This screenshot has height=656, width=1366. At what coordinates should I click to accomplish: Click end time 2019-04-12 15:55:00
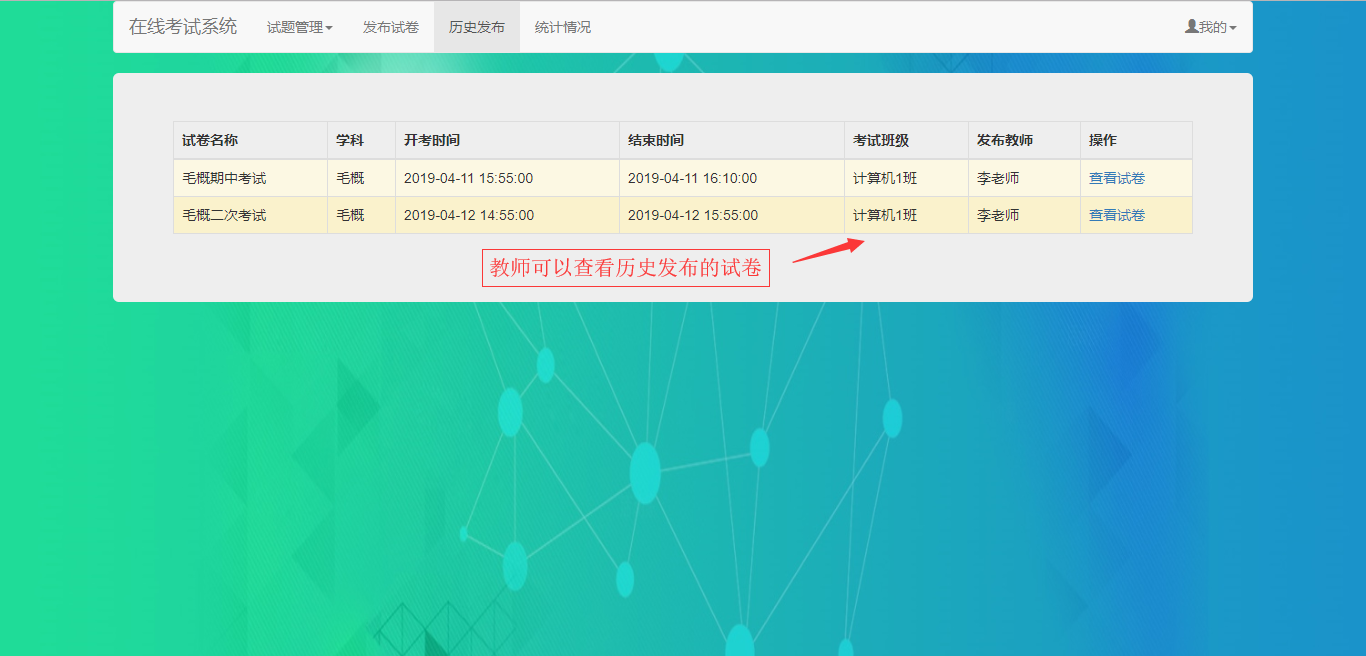pos(692,215)
